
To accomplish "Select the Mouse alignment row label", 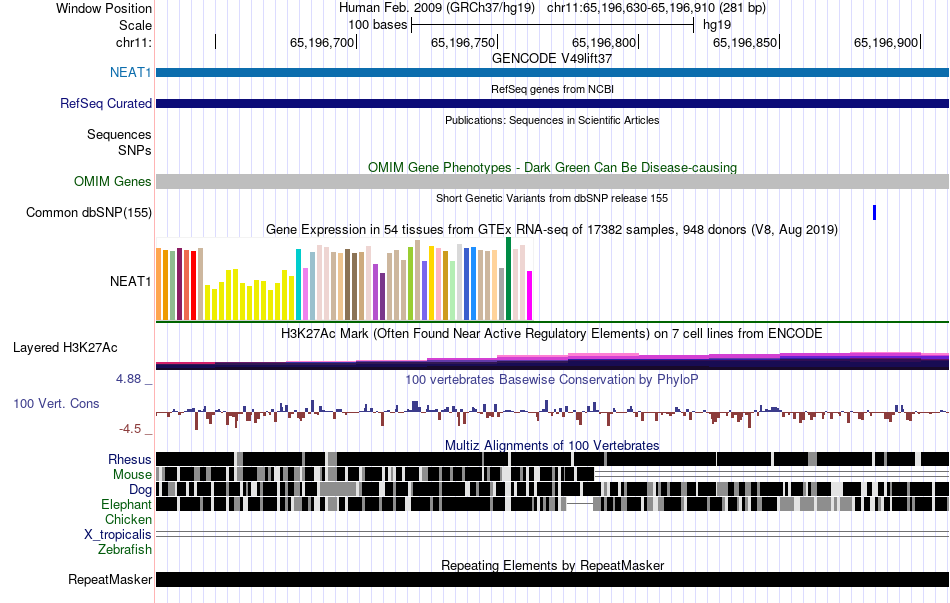I will [x=132, y=475].
